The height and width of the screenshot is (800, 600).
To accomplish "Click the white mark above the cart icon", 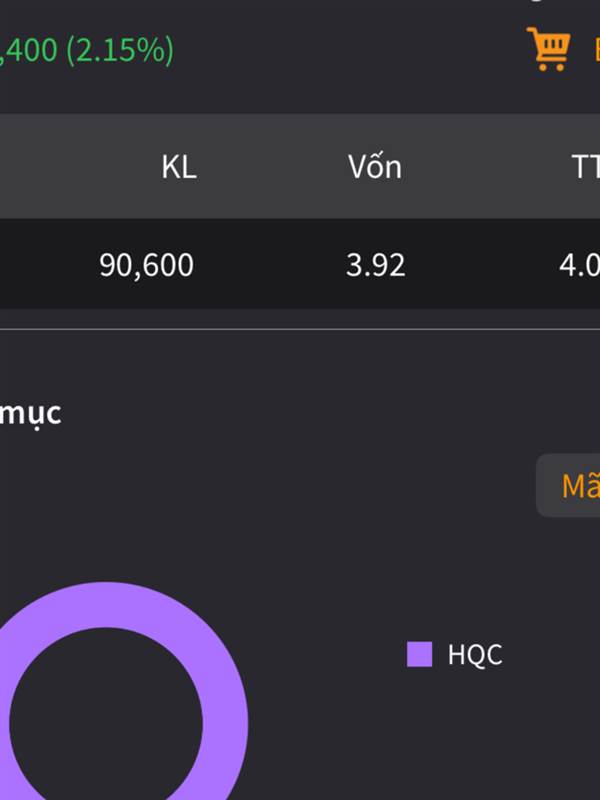I will 535,1.
